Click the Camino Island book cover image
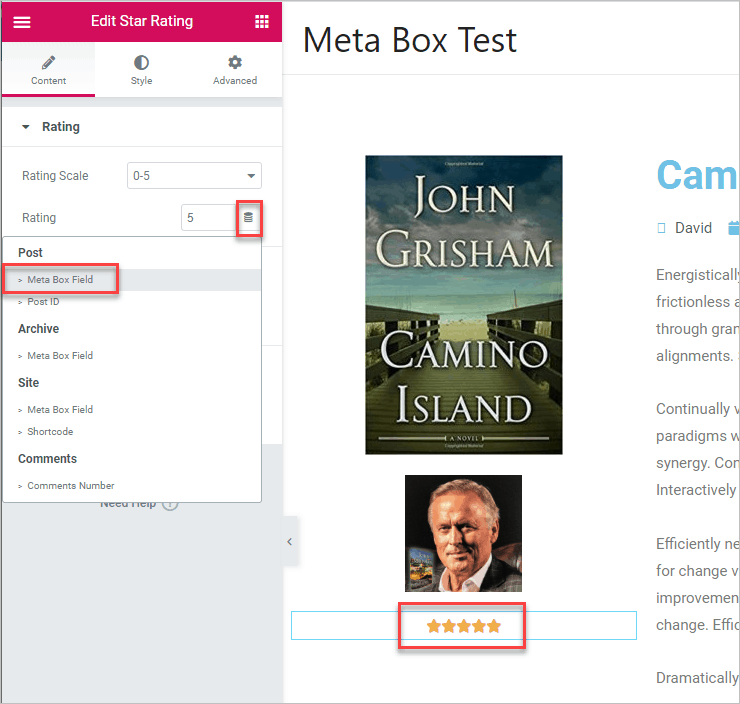 (463, 304)
